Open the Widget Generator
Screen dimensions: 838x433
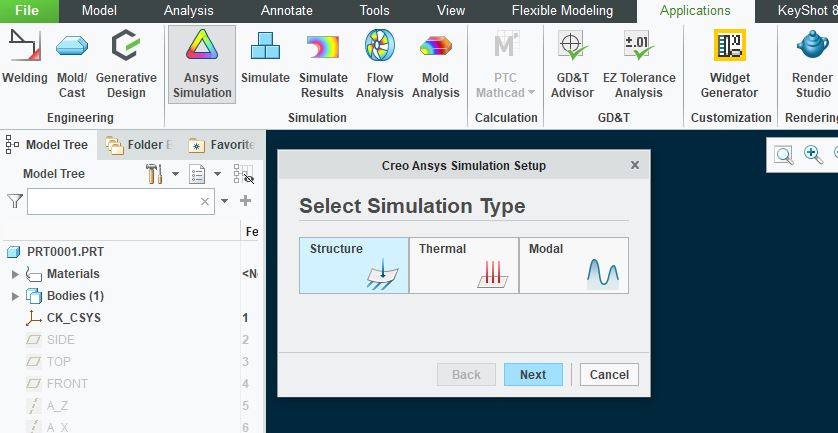730,64
